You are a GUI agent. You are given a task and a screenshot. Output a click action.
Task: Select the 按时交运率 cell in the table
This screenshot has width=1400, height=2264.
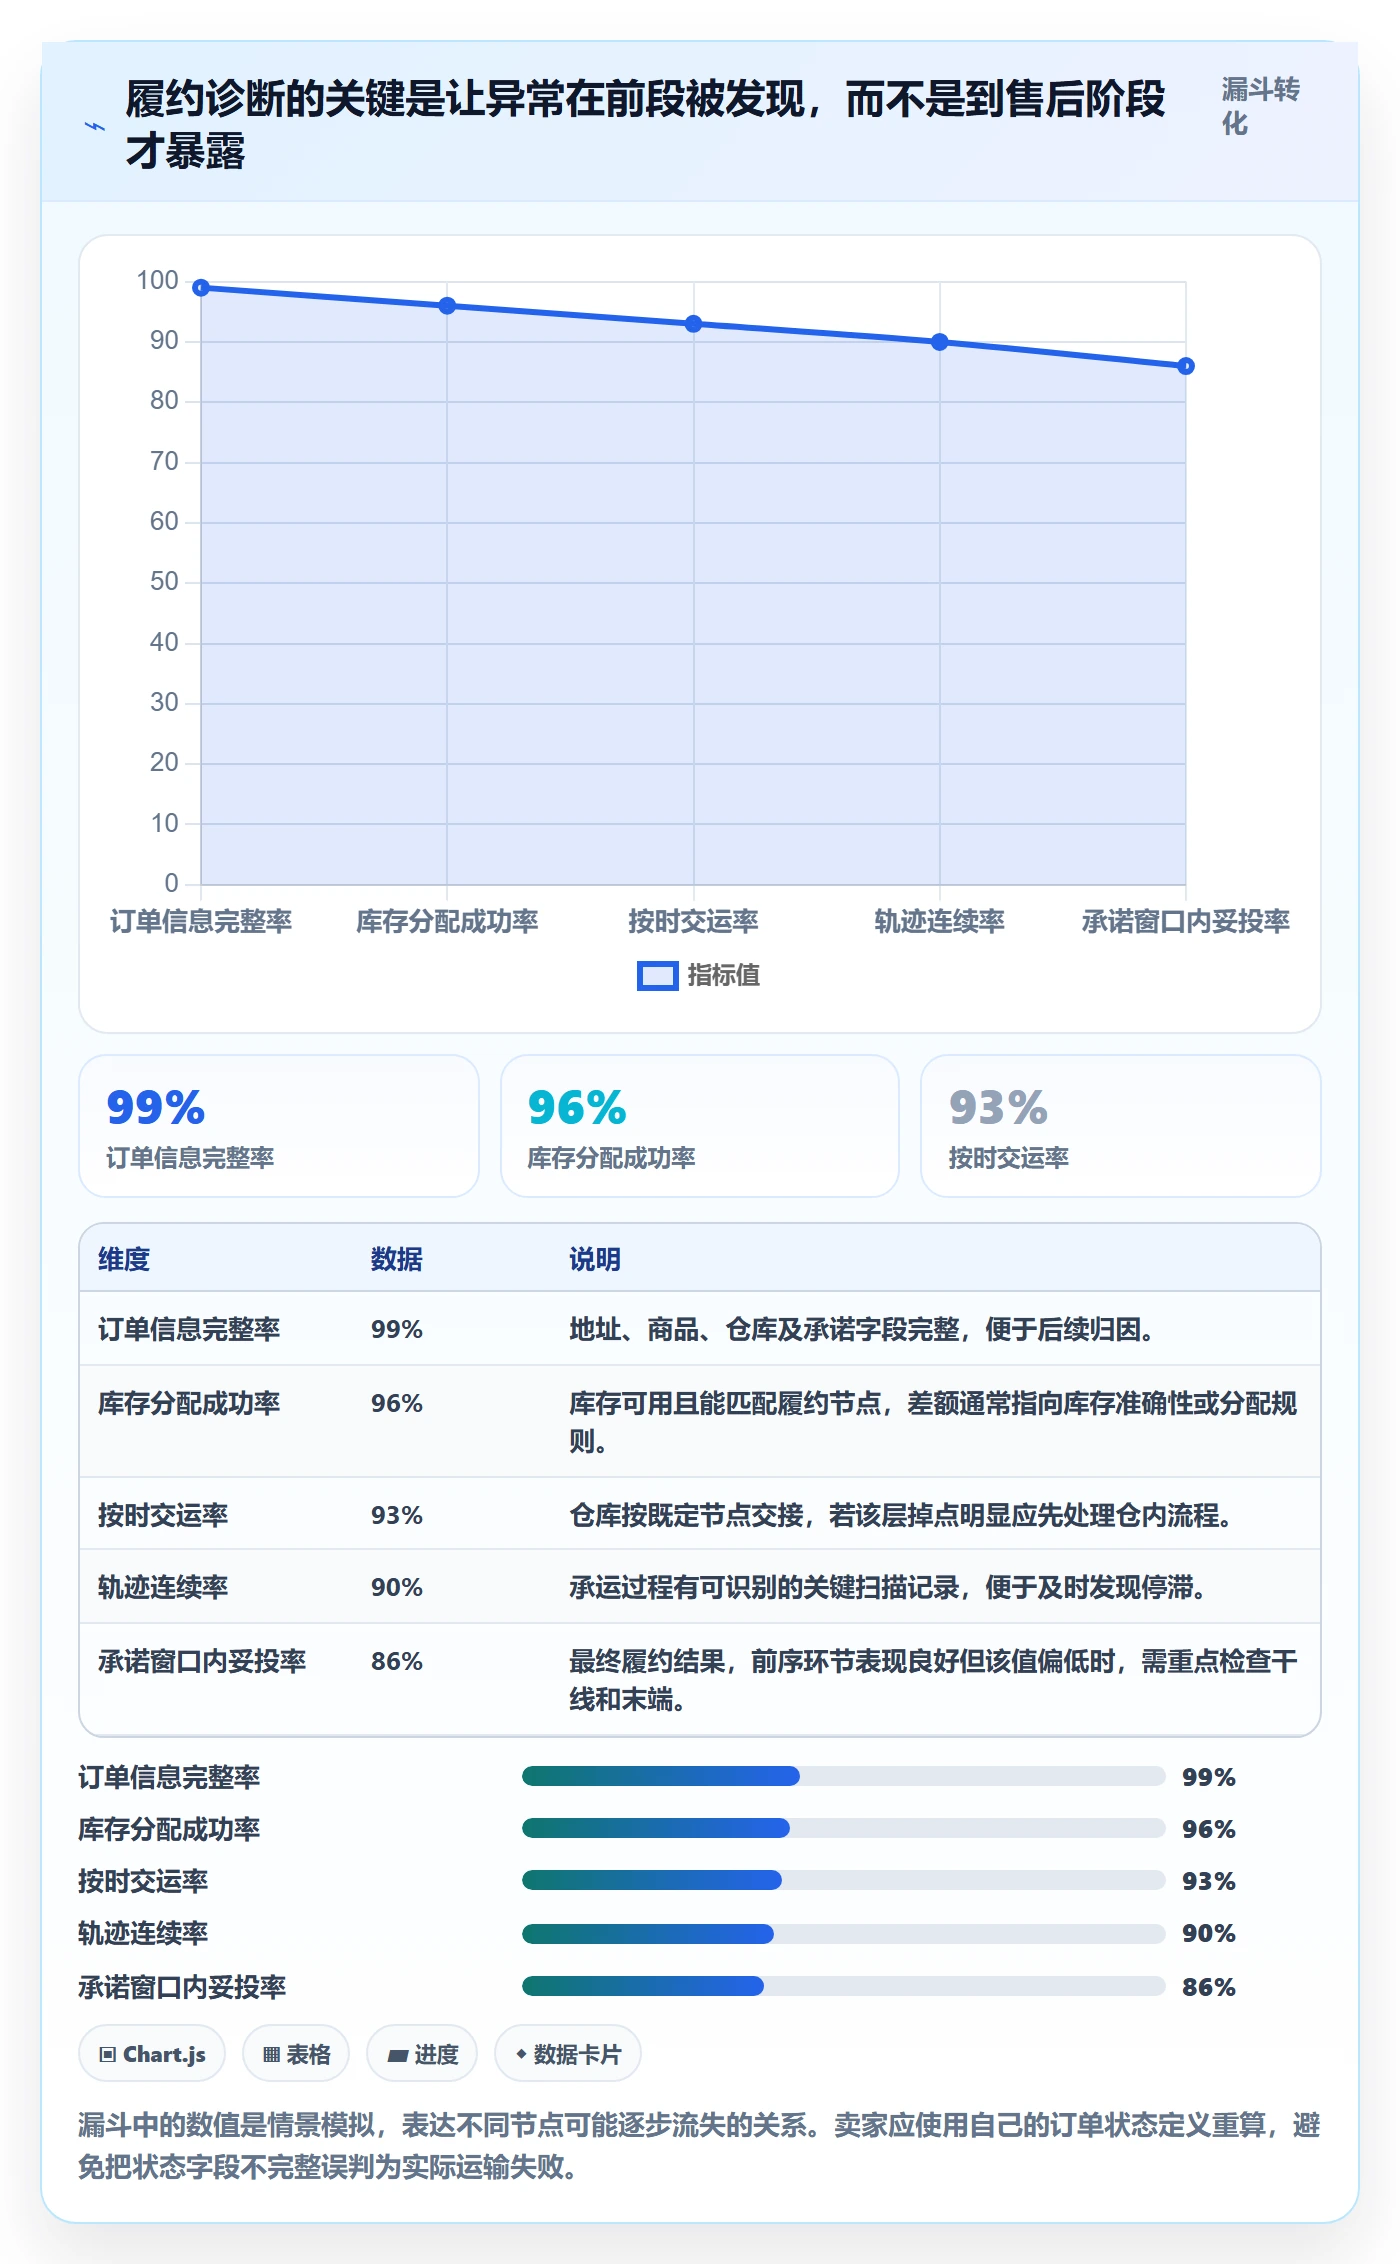(x=163, y=1515)
